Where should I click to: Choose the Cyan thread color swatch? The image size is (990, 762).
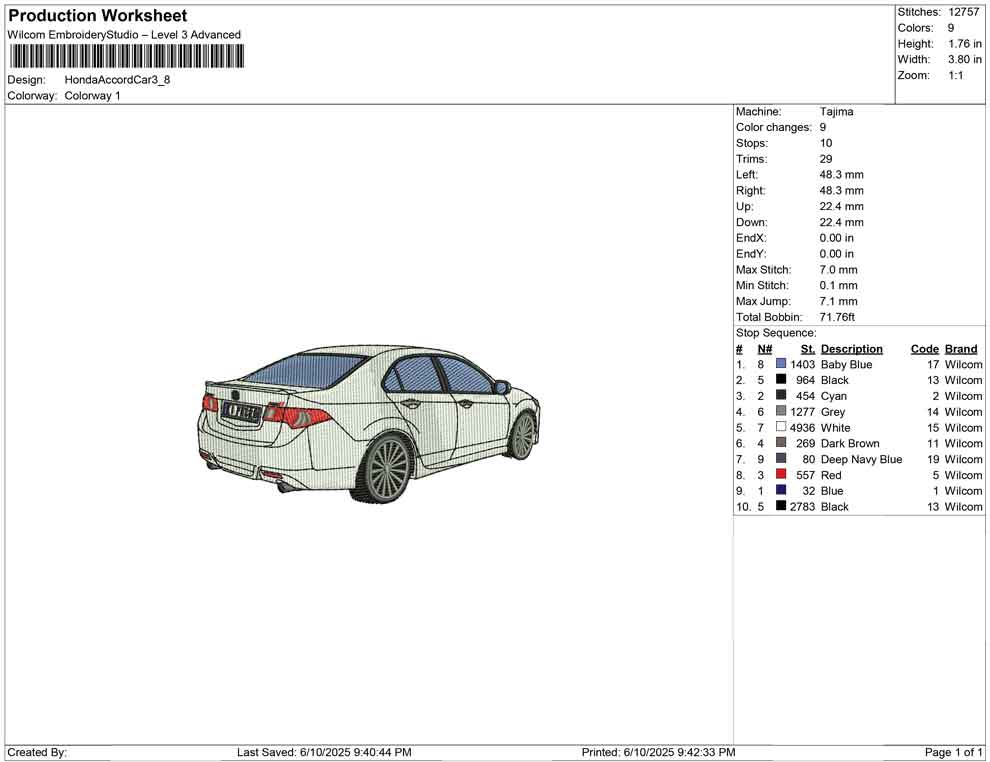781,396
